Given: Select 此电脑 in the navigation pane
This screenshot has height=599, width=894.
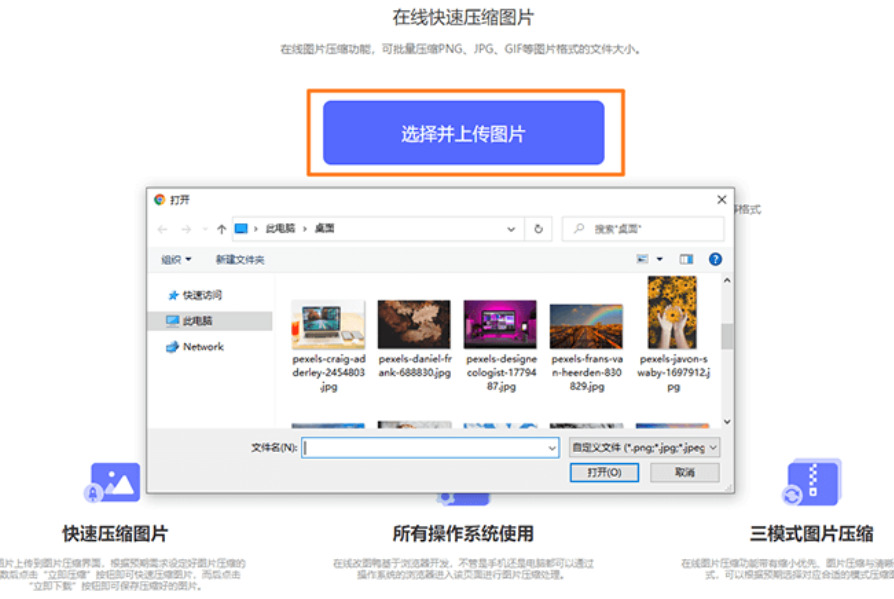Looking at the screenshot, I should coord(210,321).
